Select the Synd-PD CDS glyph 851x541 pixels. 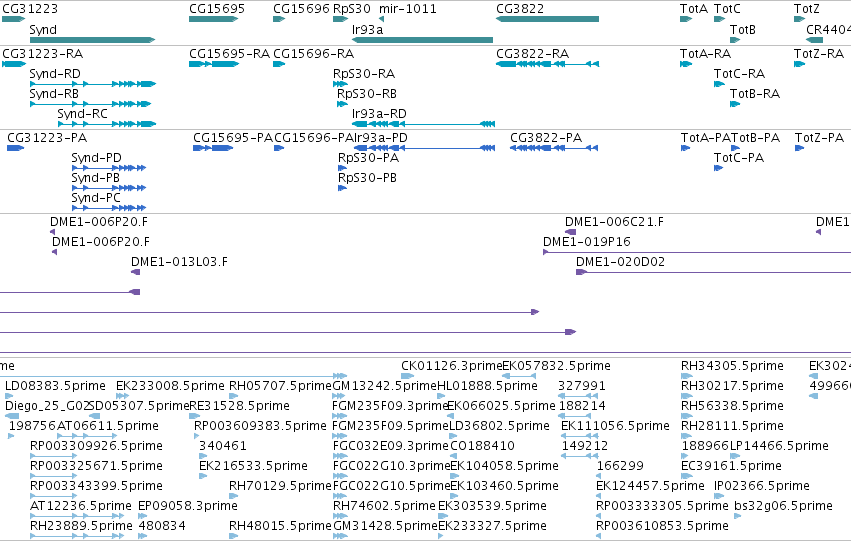pyautogui.click(x=109, y=168)
